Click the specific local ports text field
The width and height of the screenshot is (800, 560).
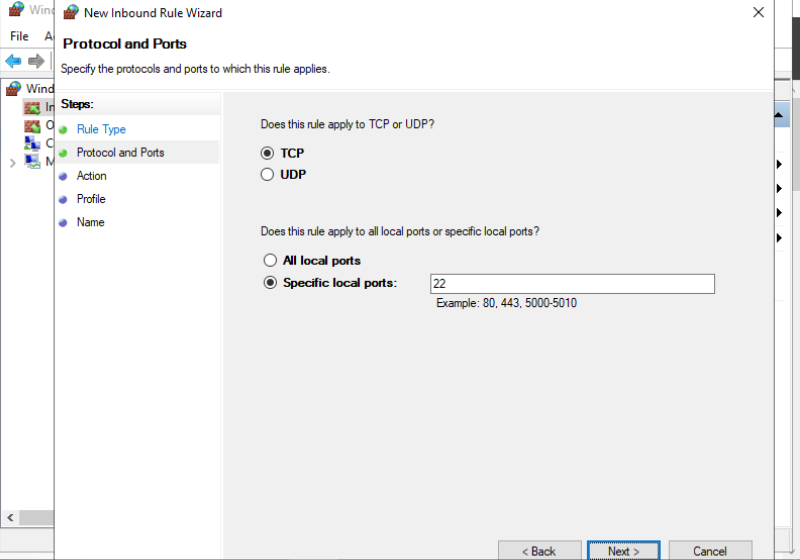(572, 284)
